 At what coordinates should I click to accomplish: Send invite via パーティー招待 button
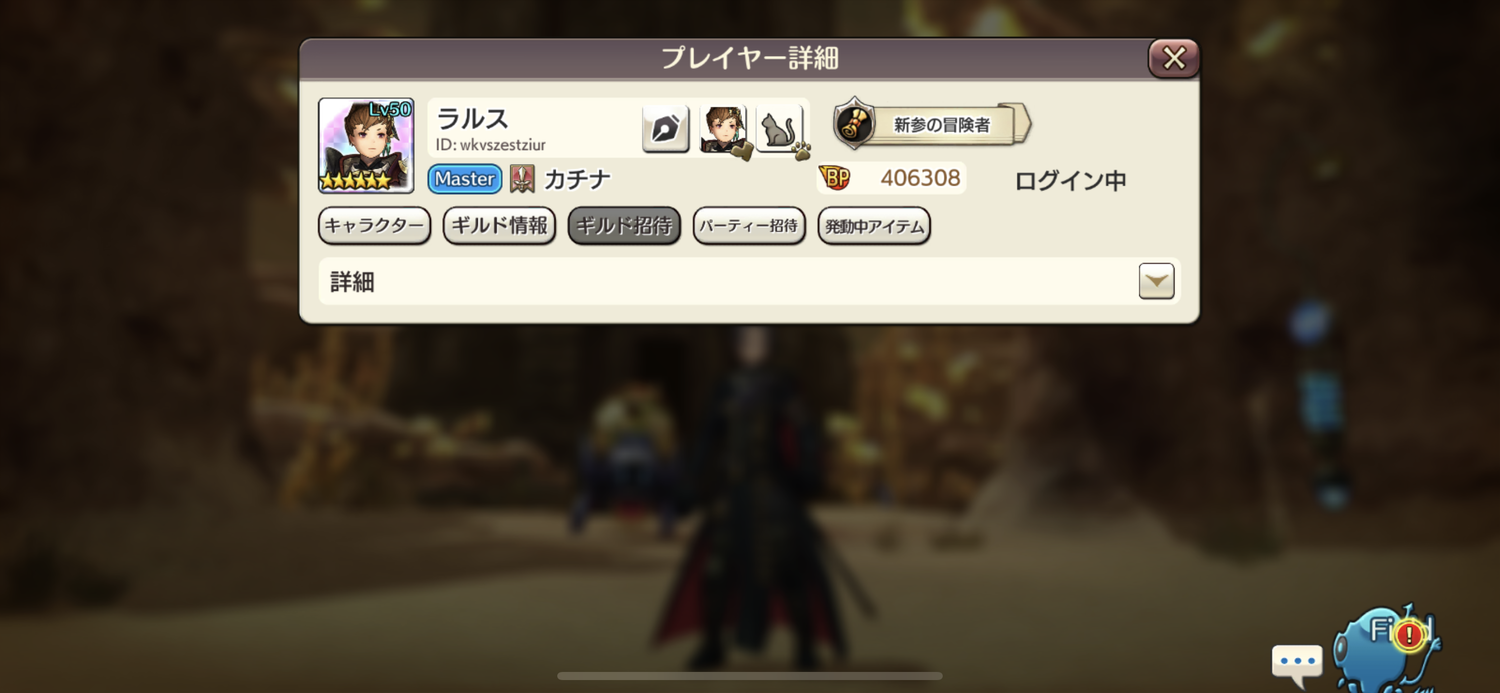(749, 226)
